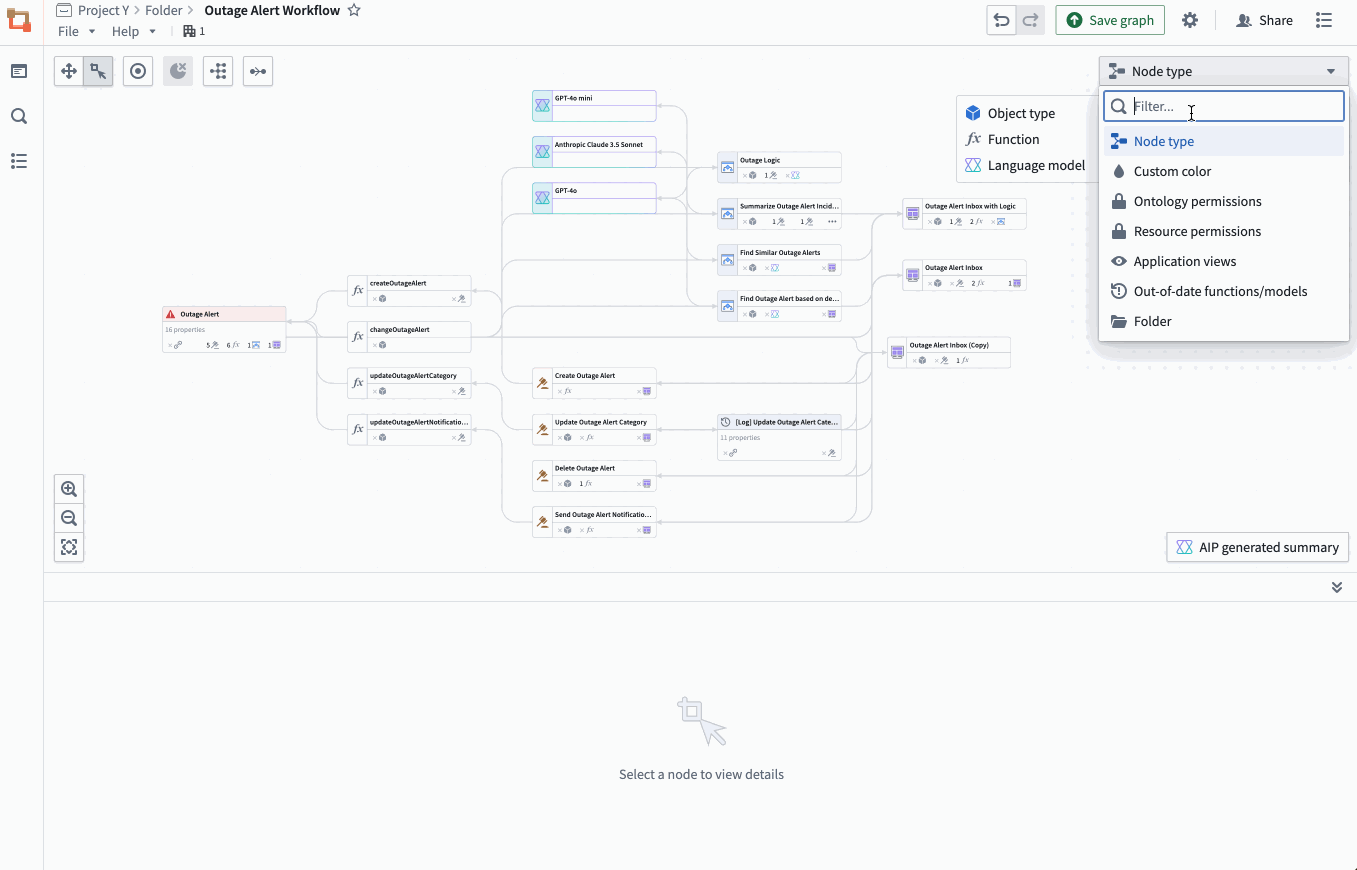This screenshot has width=1357, height=870.
Task: Open the left sidebar list icon
Action: click(19, 161)
